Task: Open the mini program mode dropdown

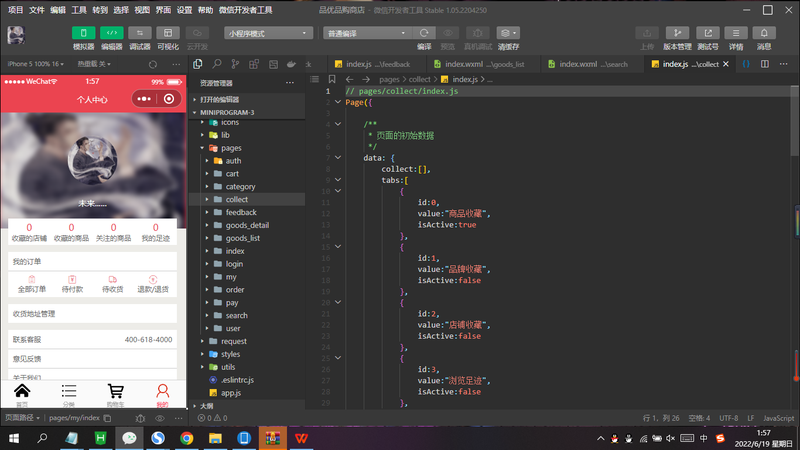Action: [x=268, y=33]
